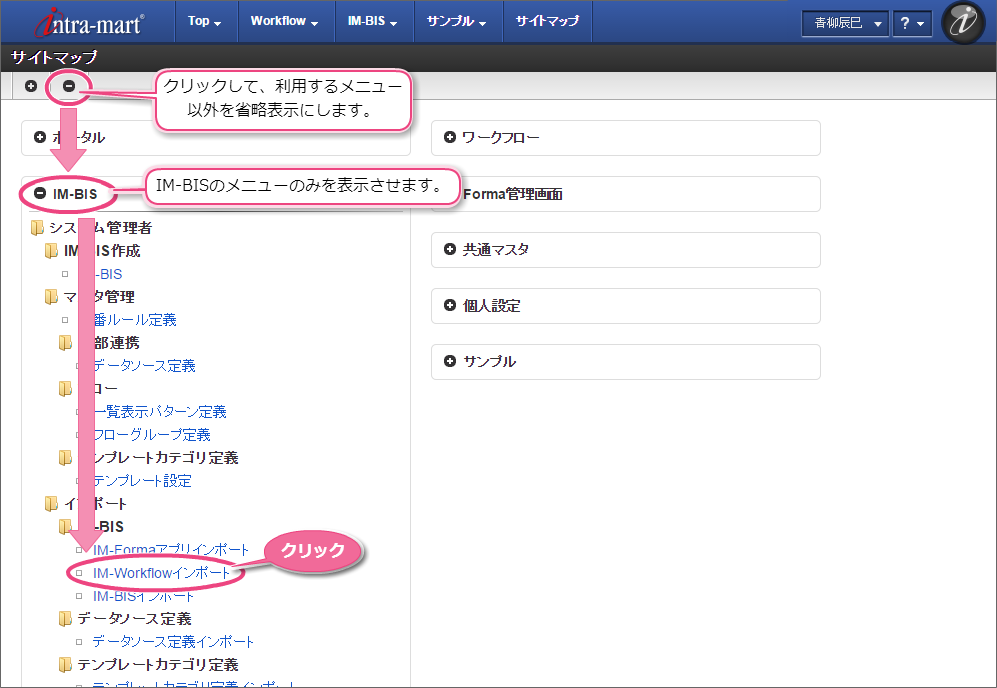The width and height of the screenshot is (997, 688).
Task: Click the インポート folder icon
Action: [52, 504]
